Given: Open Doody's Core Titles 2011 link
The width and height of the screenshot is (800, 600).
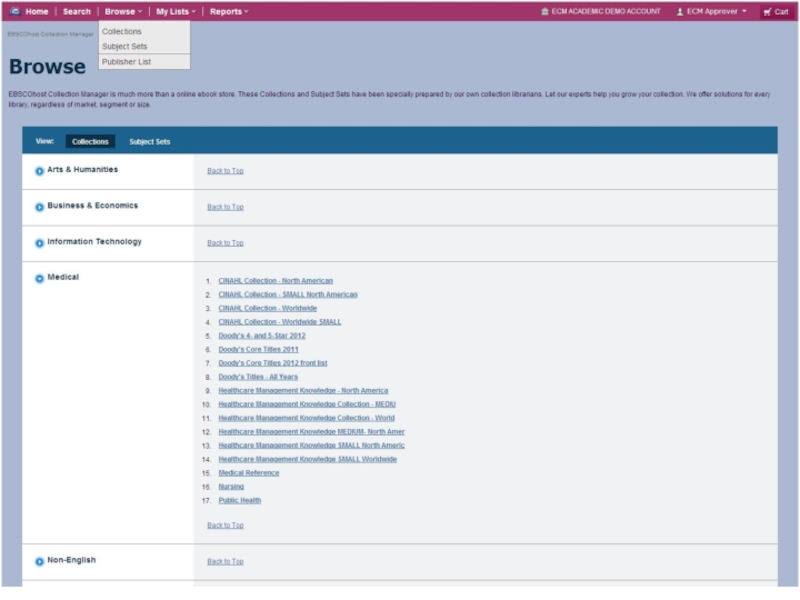Looking at the screenshot, I should [258, 350].
